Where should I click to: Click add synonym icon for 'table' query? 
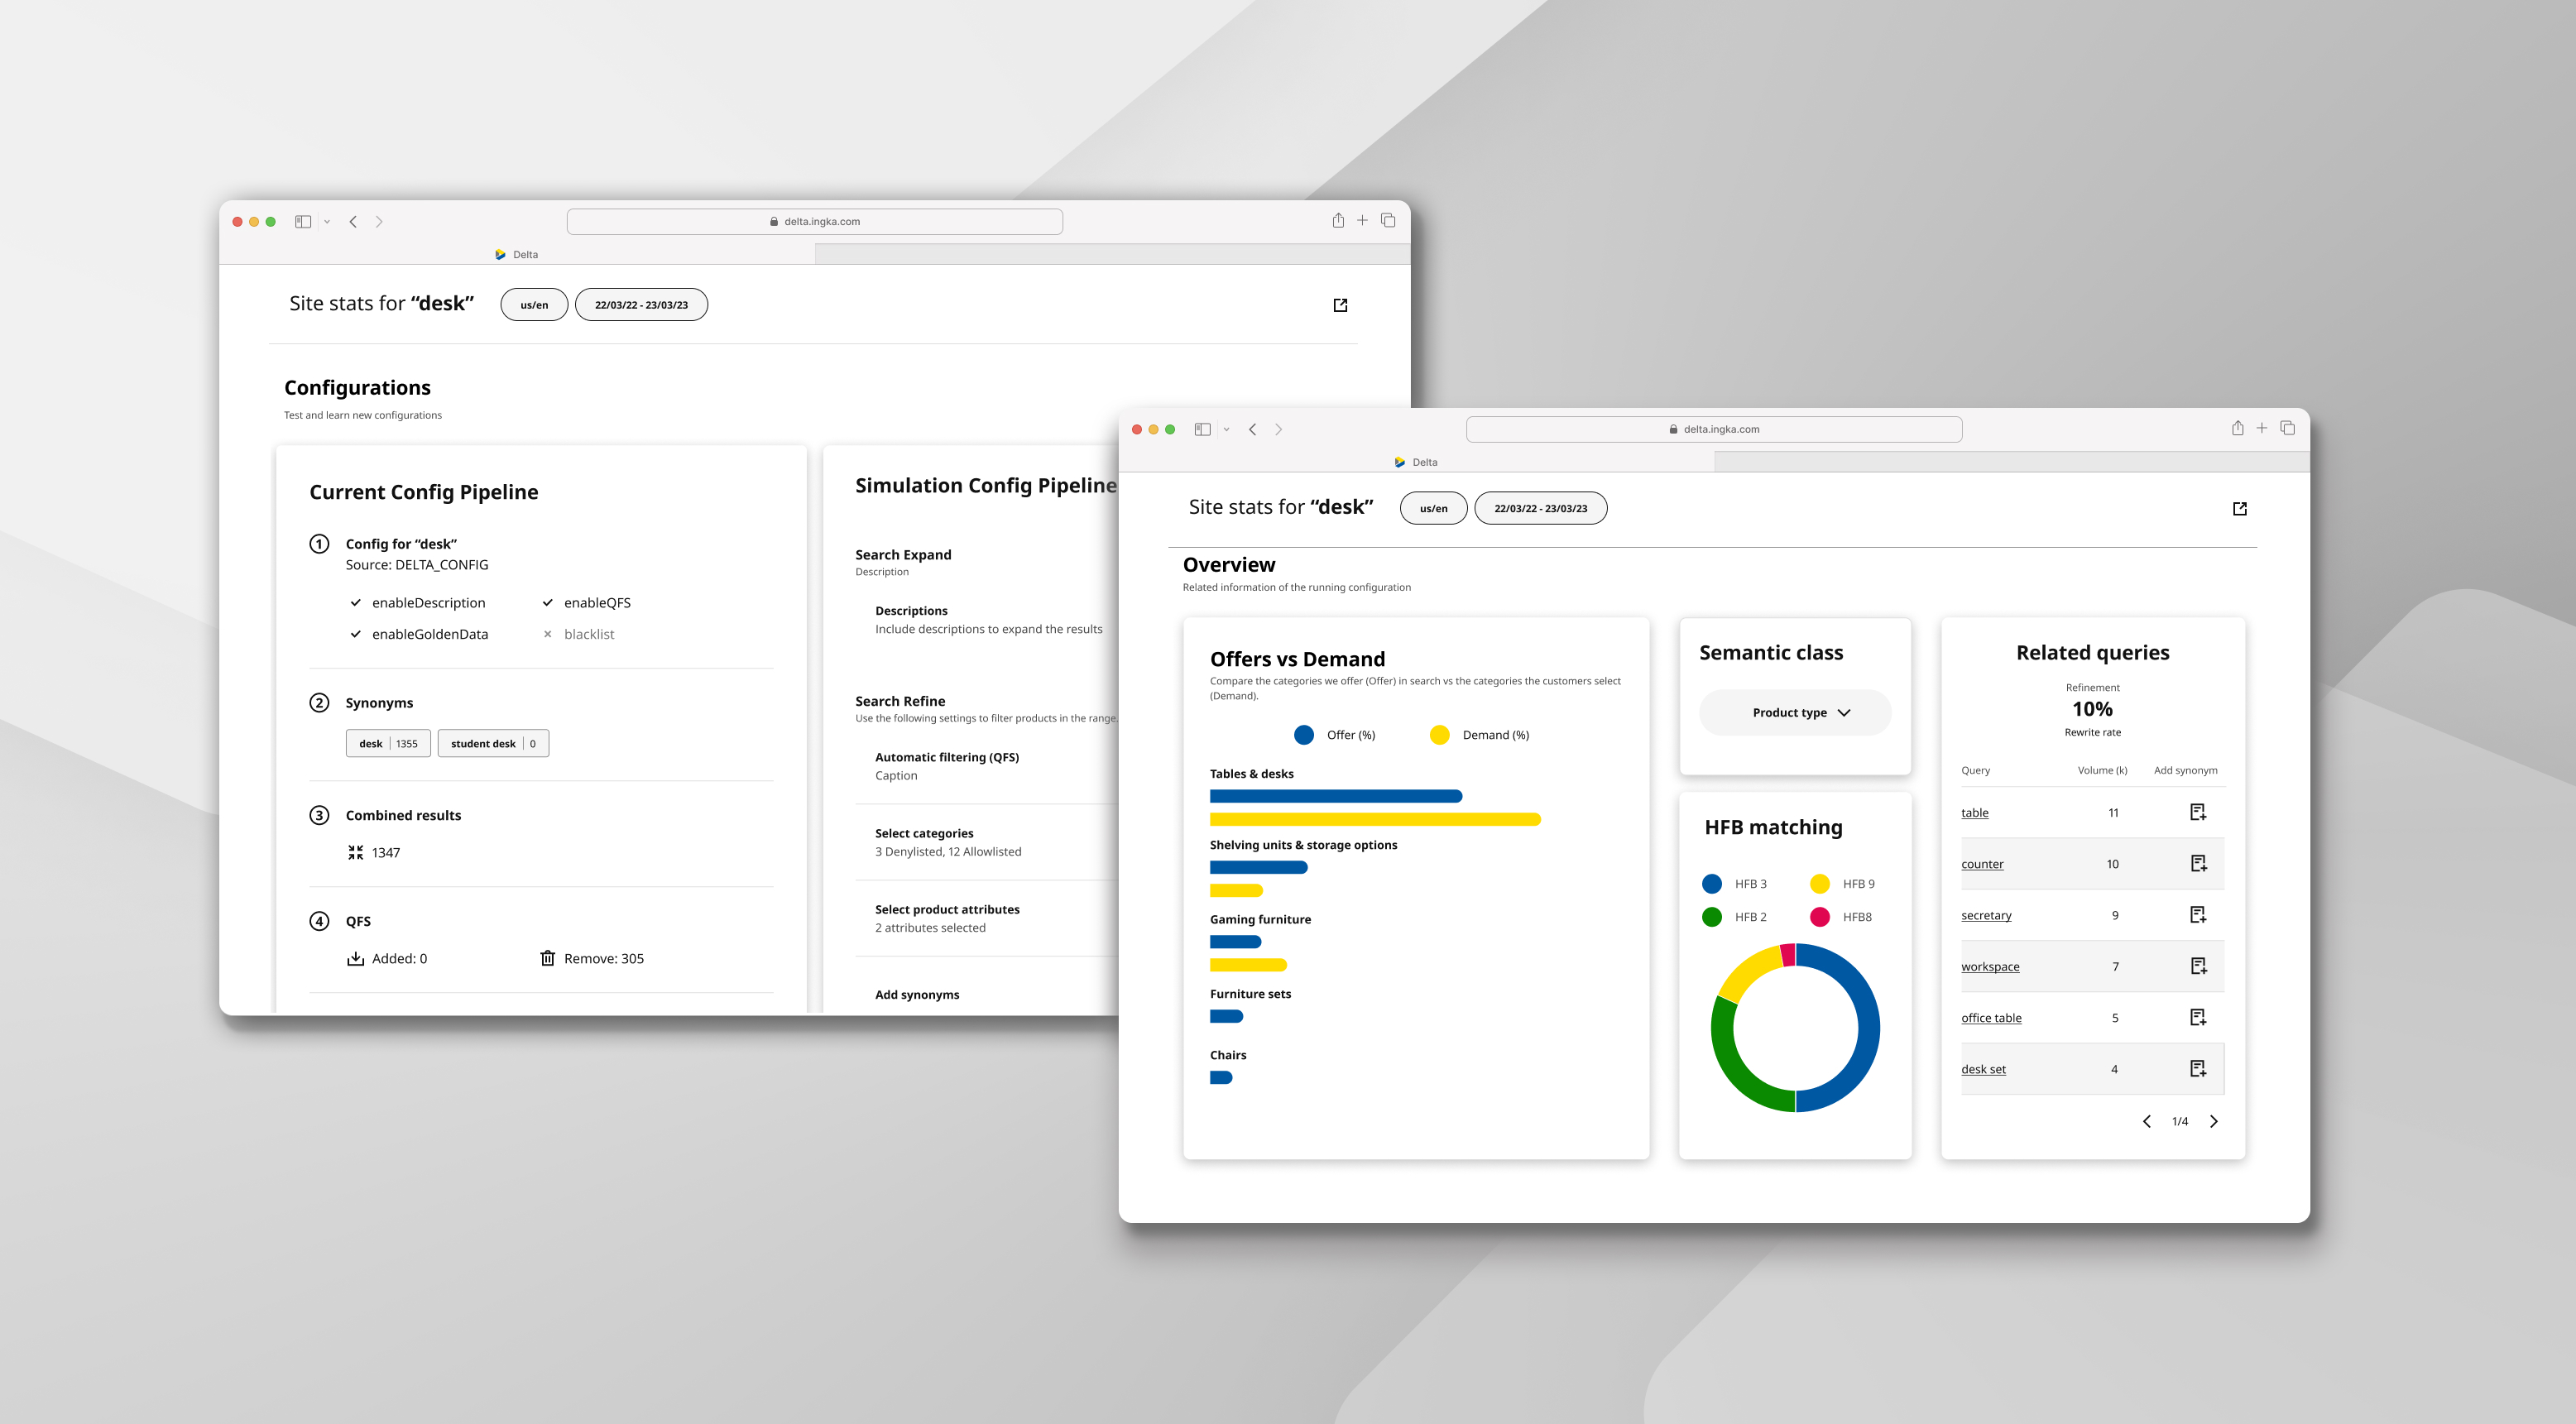point(2197,812)
